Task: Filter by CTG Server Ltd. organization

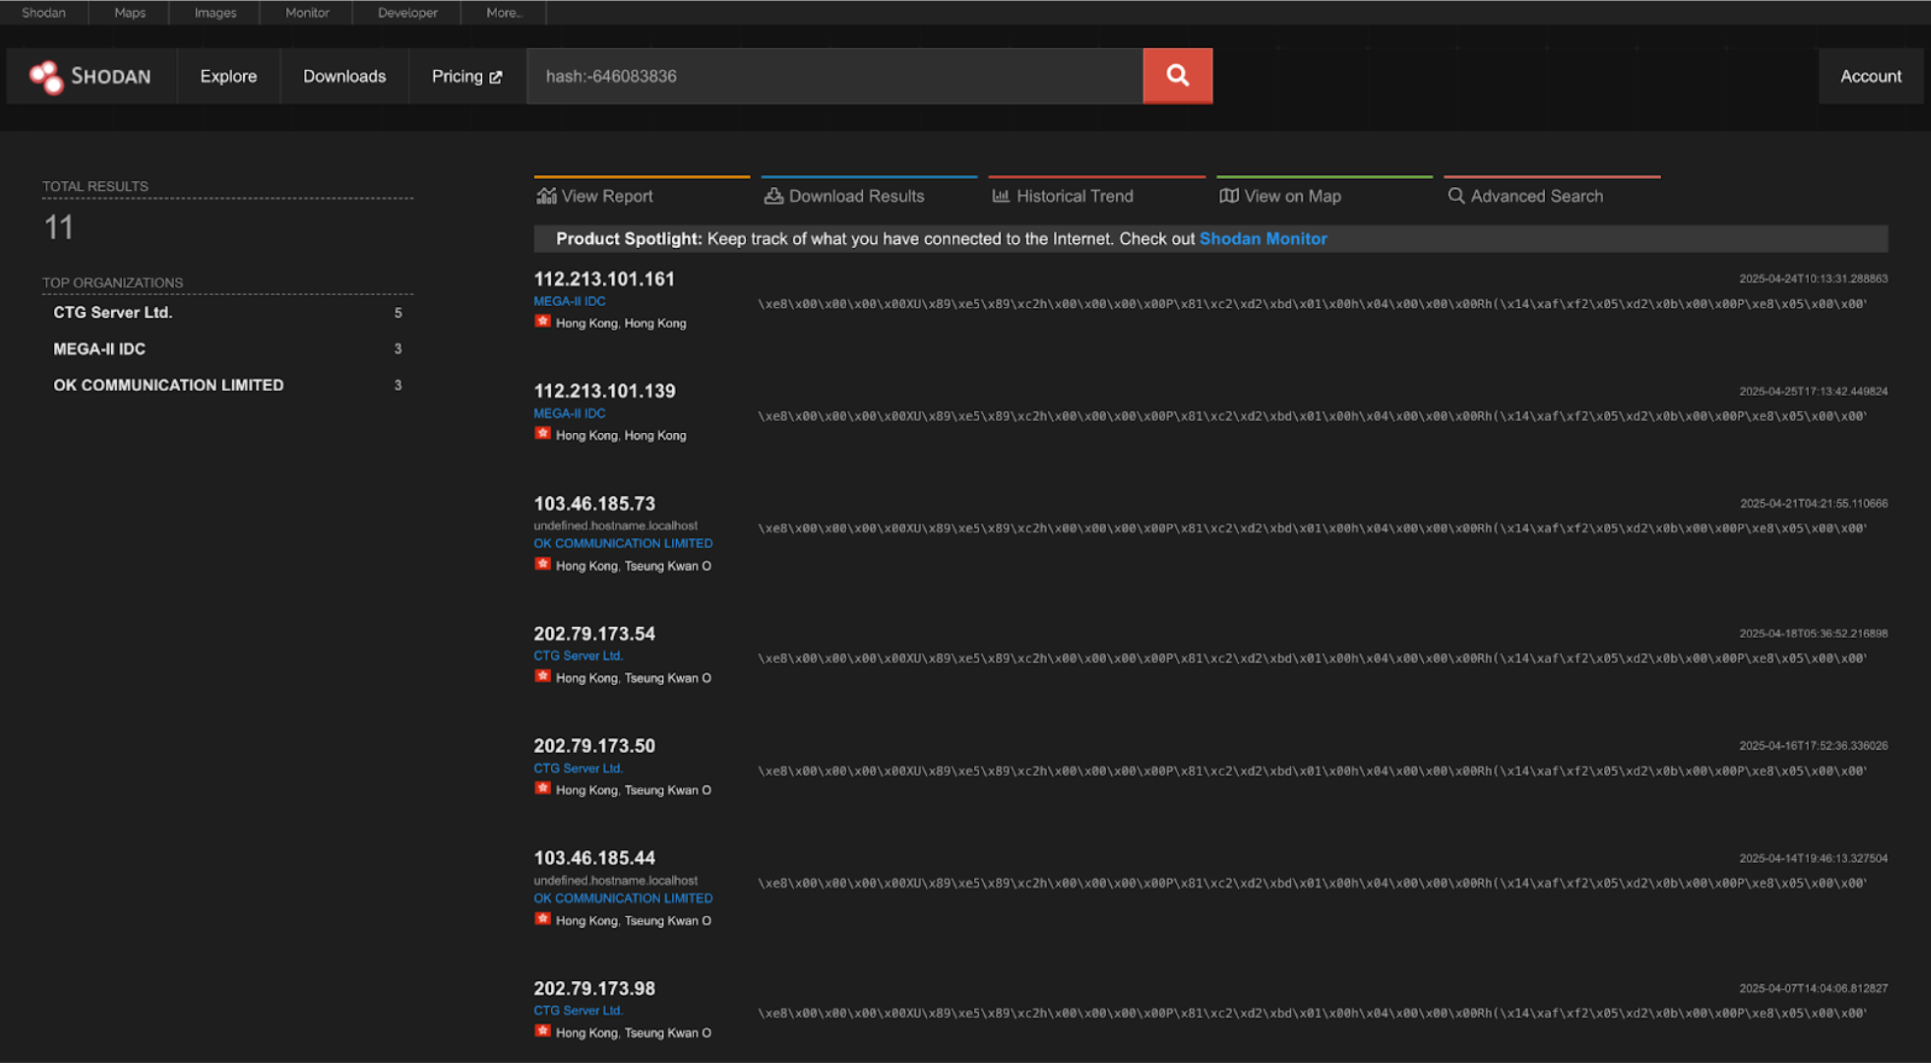Action: [x=113, y=313]
